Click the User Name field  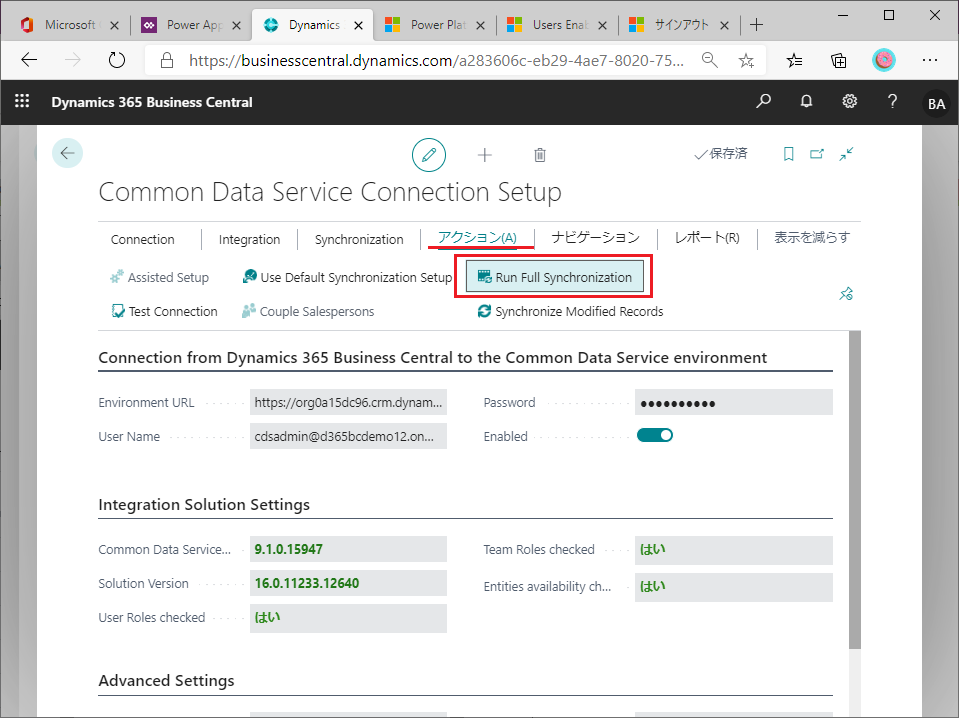(348, 436)
